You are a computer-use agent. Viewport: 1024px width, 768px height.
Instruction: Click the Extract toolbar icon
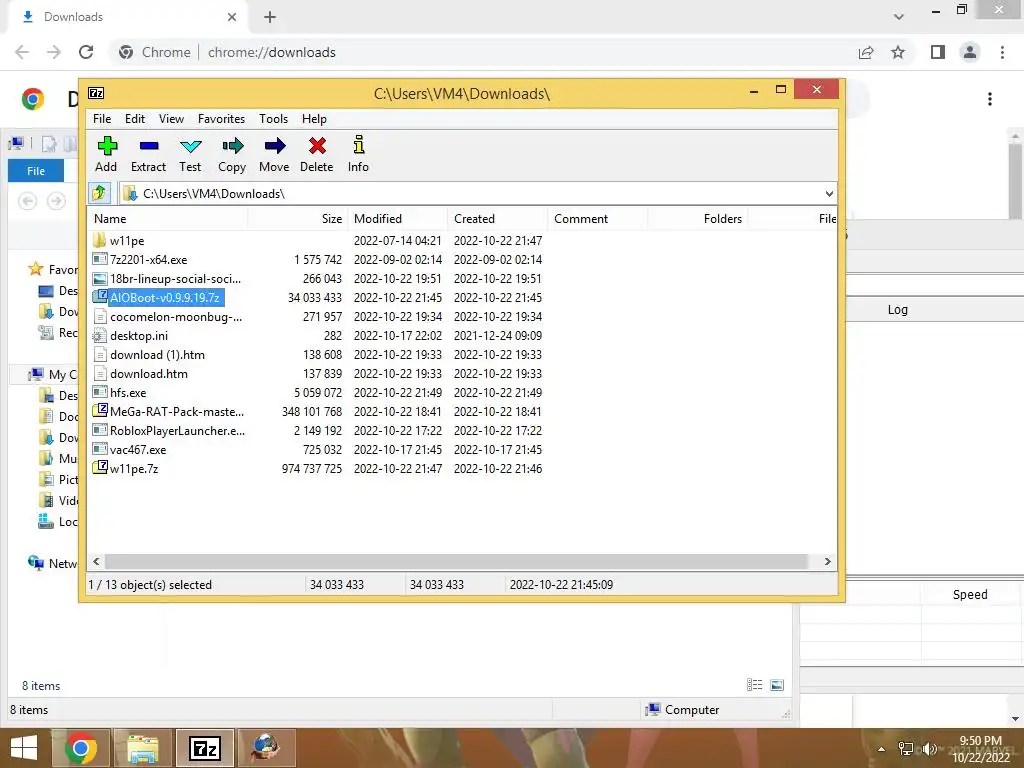(149, 146)
